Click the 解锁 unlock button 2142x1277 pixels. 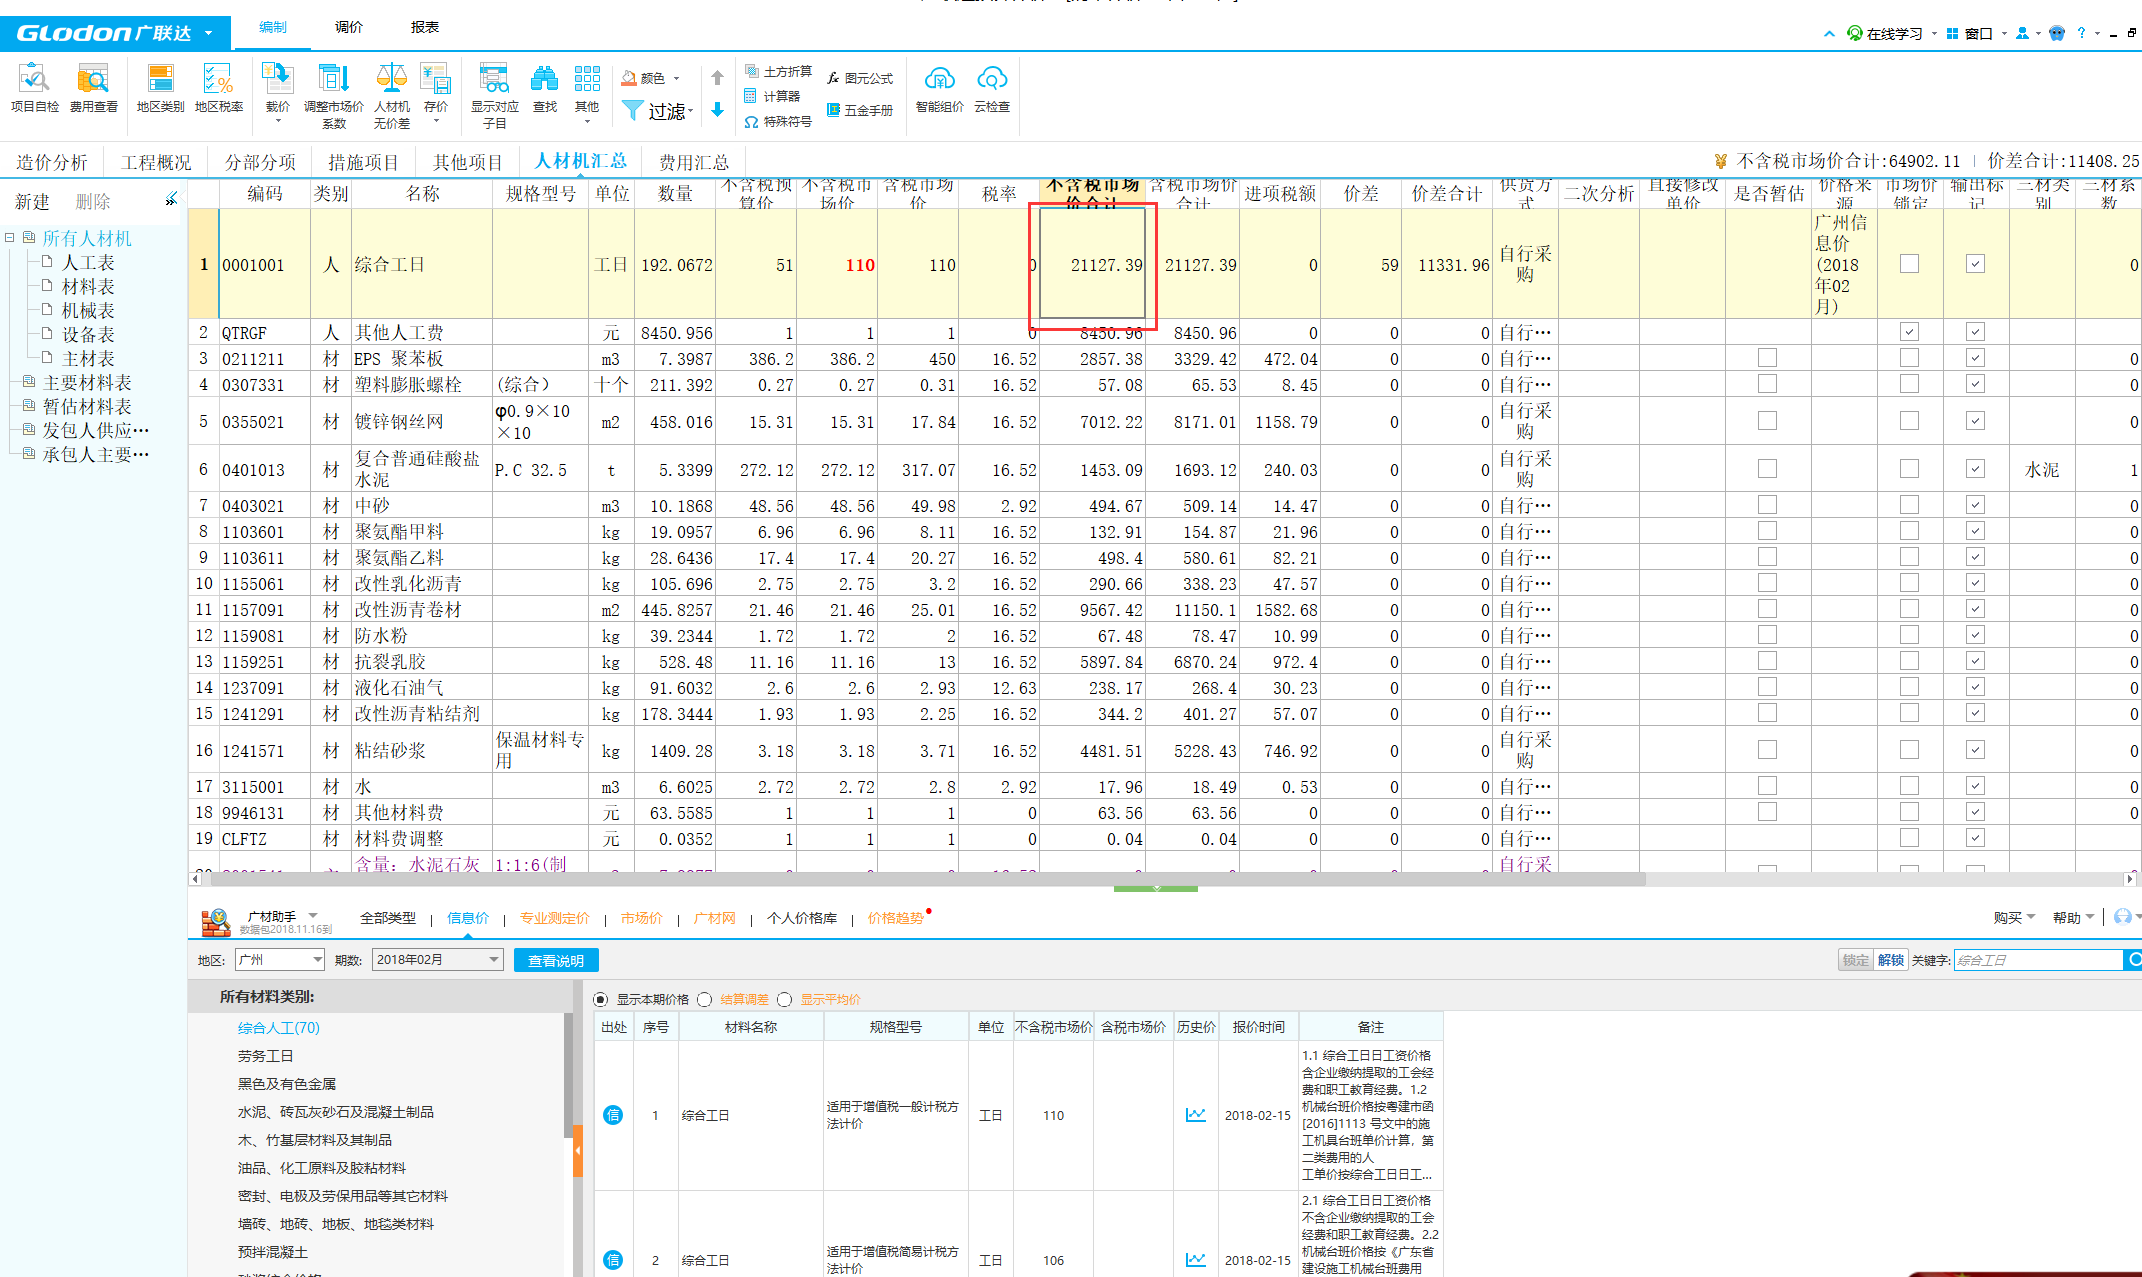[x=1890, y=960]
